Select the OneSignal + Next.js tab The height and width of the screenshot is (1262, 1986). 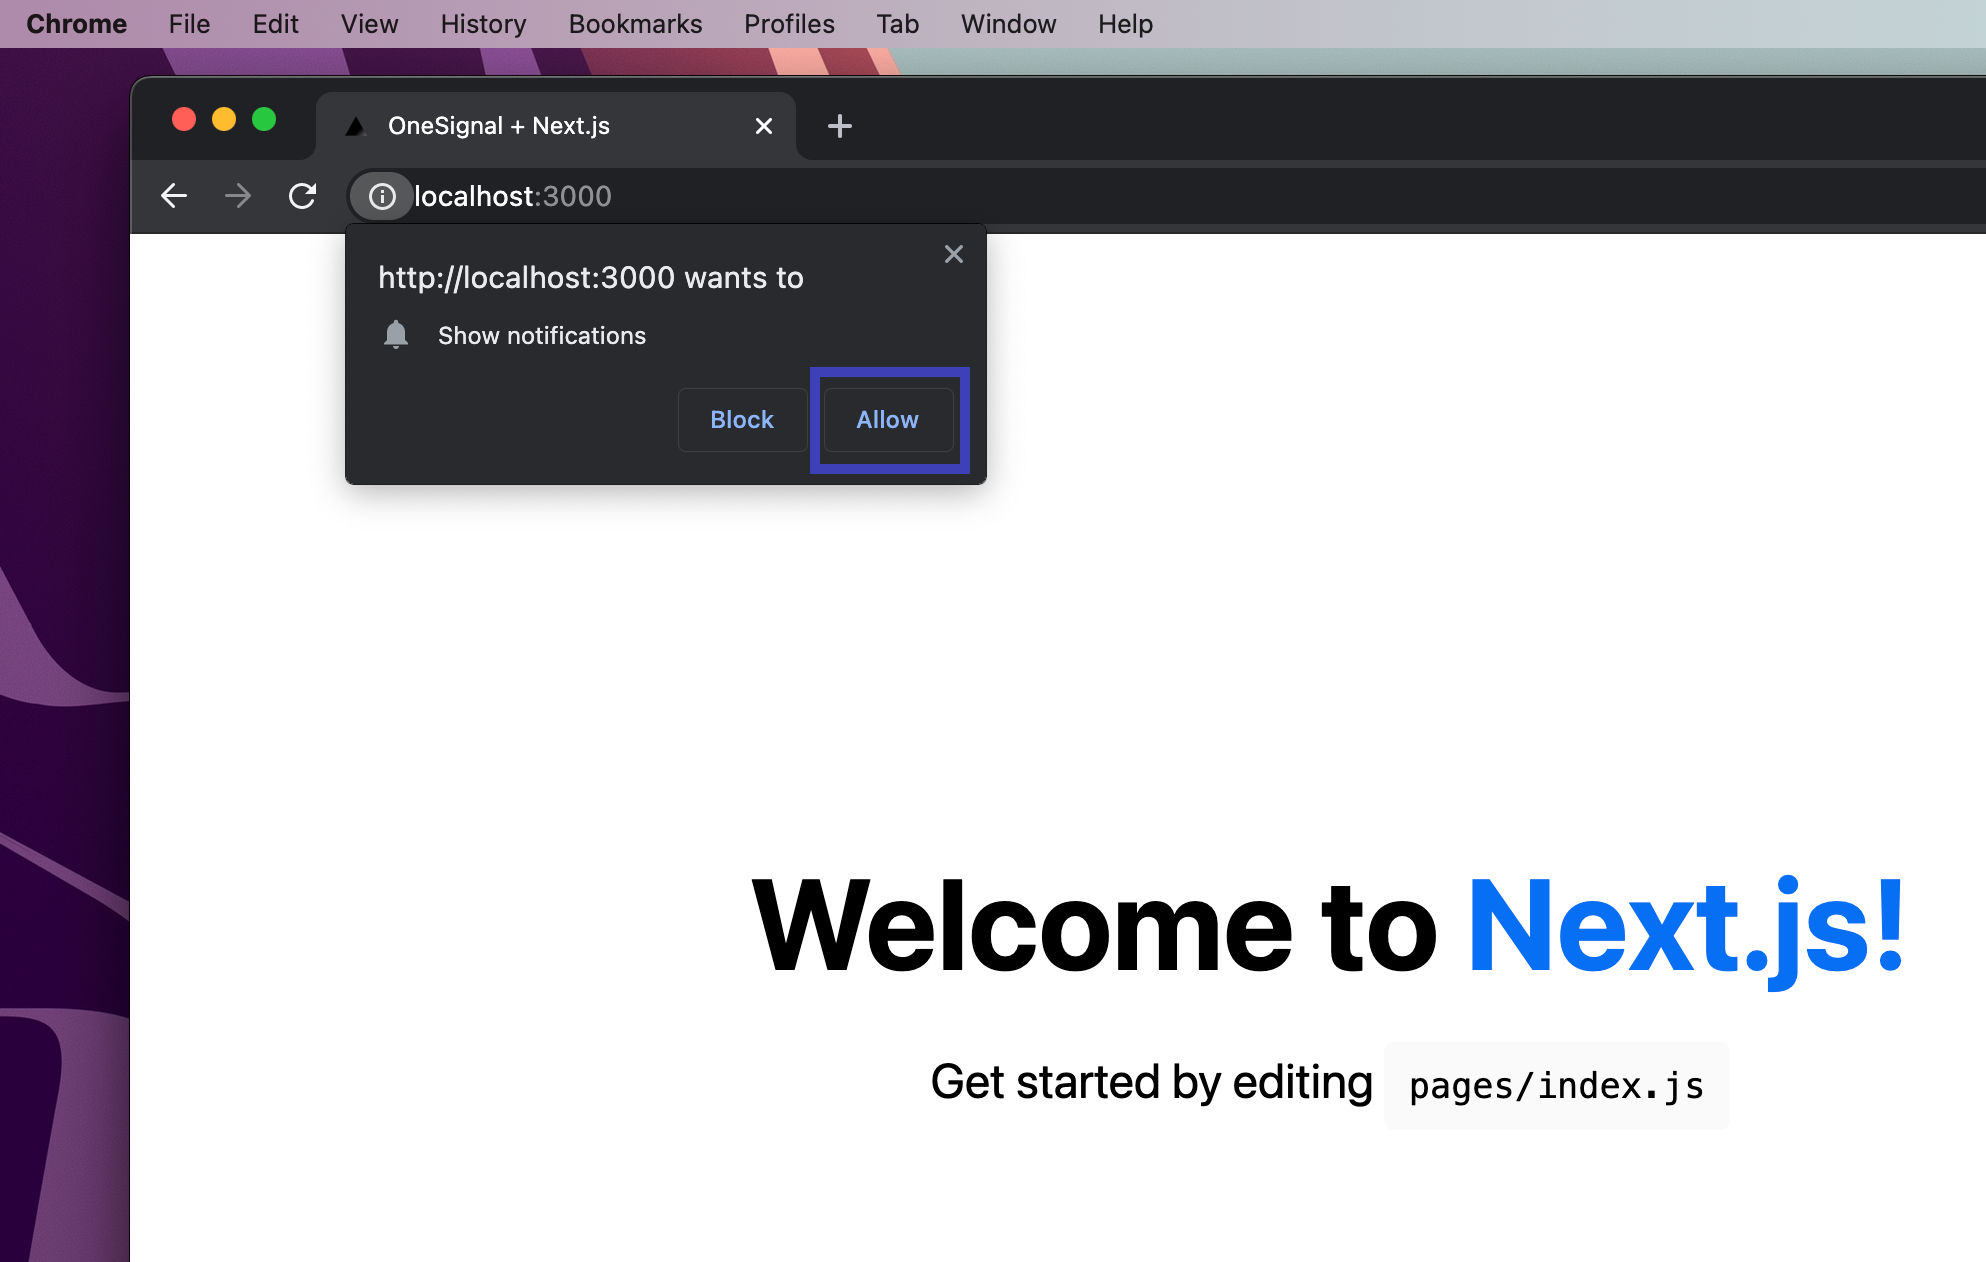556,126
